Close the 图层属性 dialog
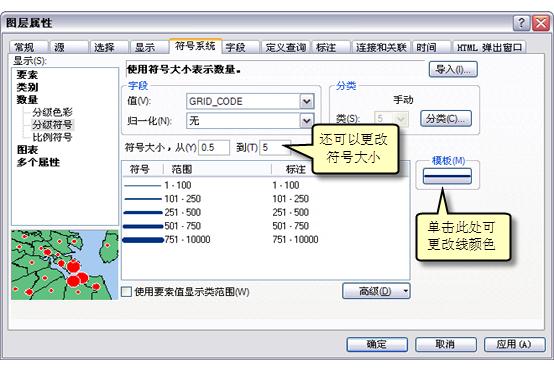The width and height of the screenshot is (554, 371). (541, 24)
